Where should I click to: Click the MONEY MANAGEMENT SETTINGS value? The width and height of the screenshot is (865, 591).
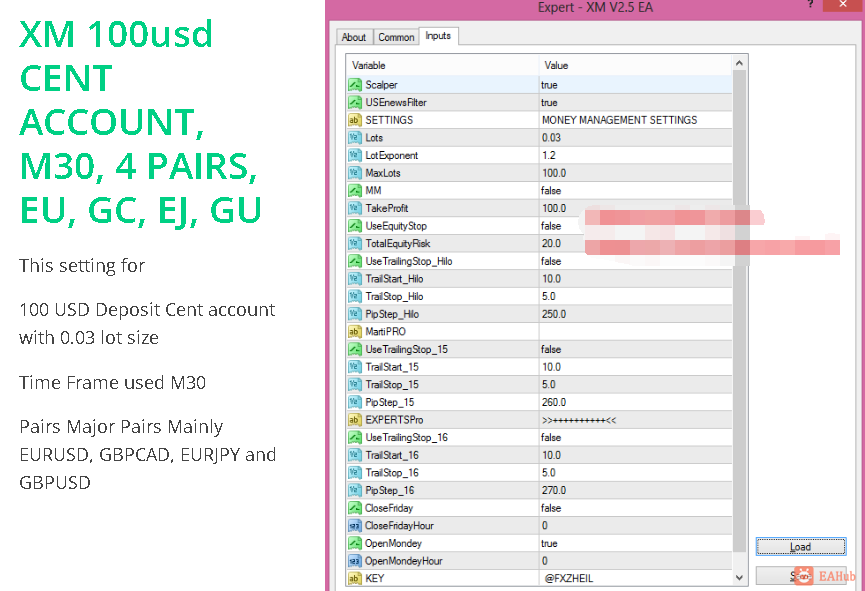[x=620, y=120]
